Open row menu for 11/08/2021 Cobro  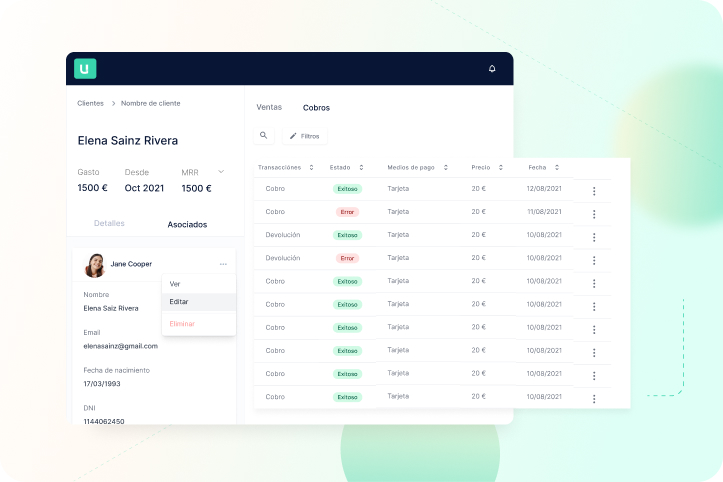[594, 214]
